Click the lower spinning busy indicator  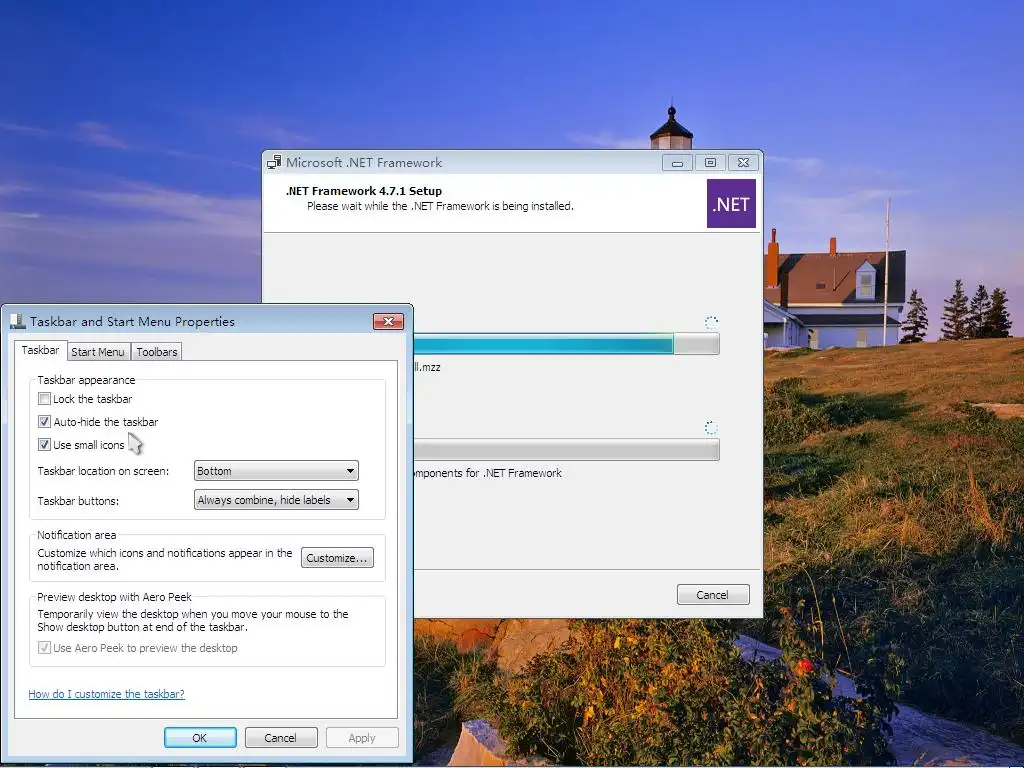pos(711,428)
